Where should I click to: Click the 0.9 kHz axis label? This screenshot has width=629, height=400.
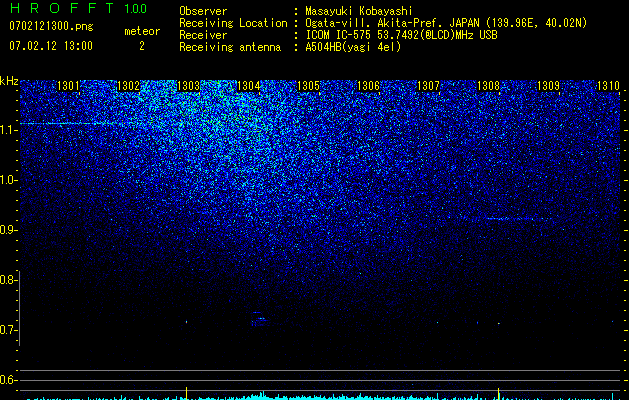(7, 230)
